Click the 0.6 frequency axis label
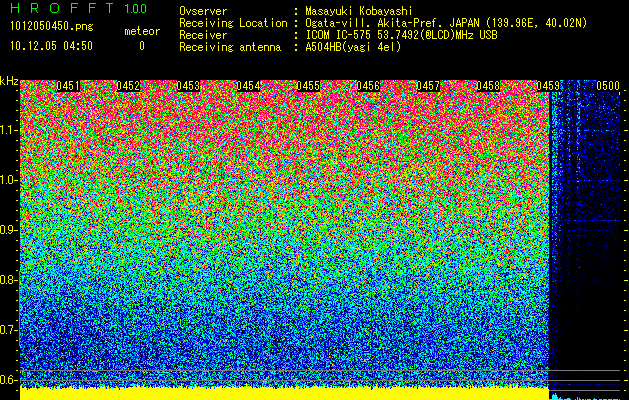629x400 pixels. [x=8, y=380]
